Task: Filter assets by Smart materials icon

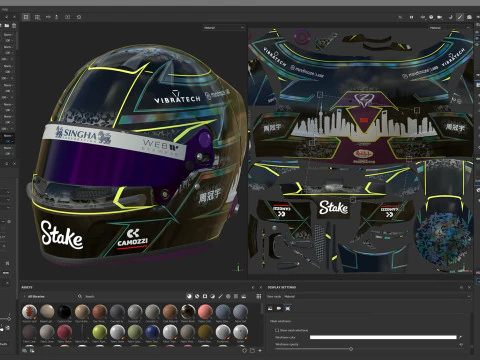Action: pos(197,296)
